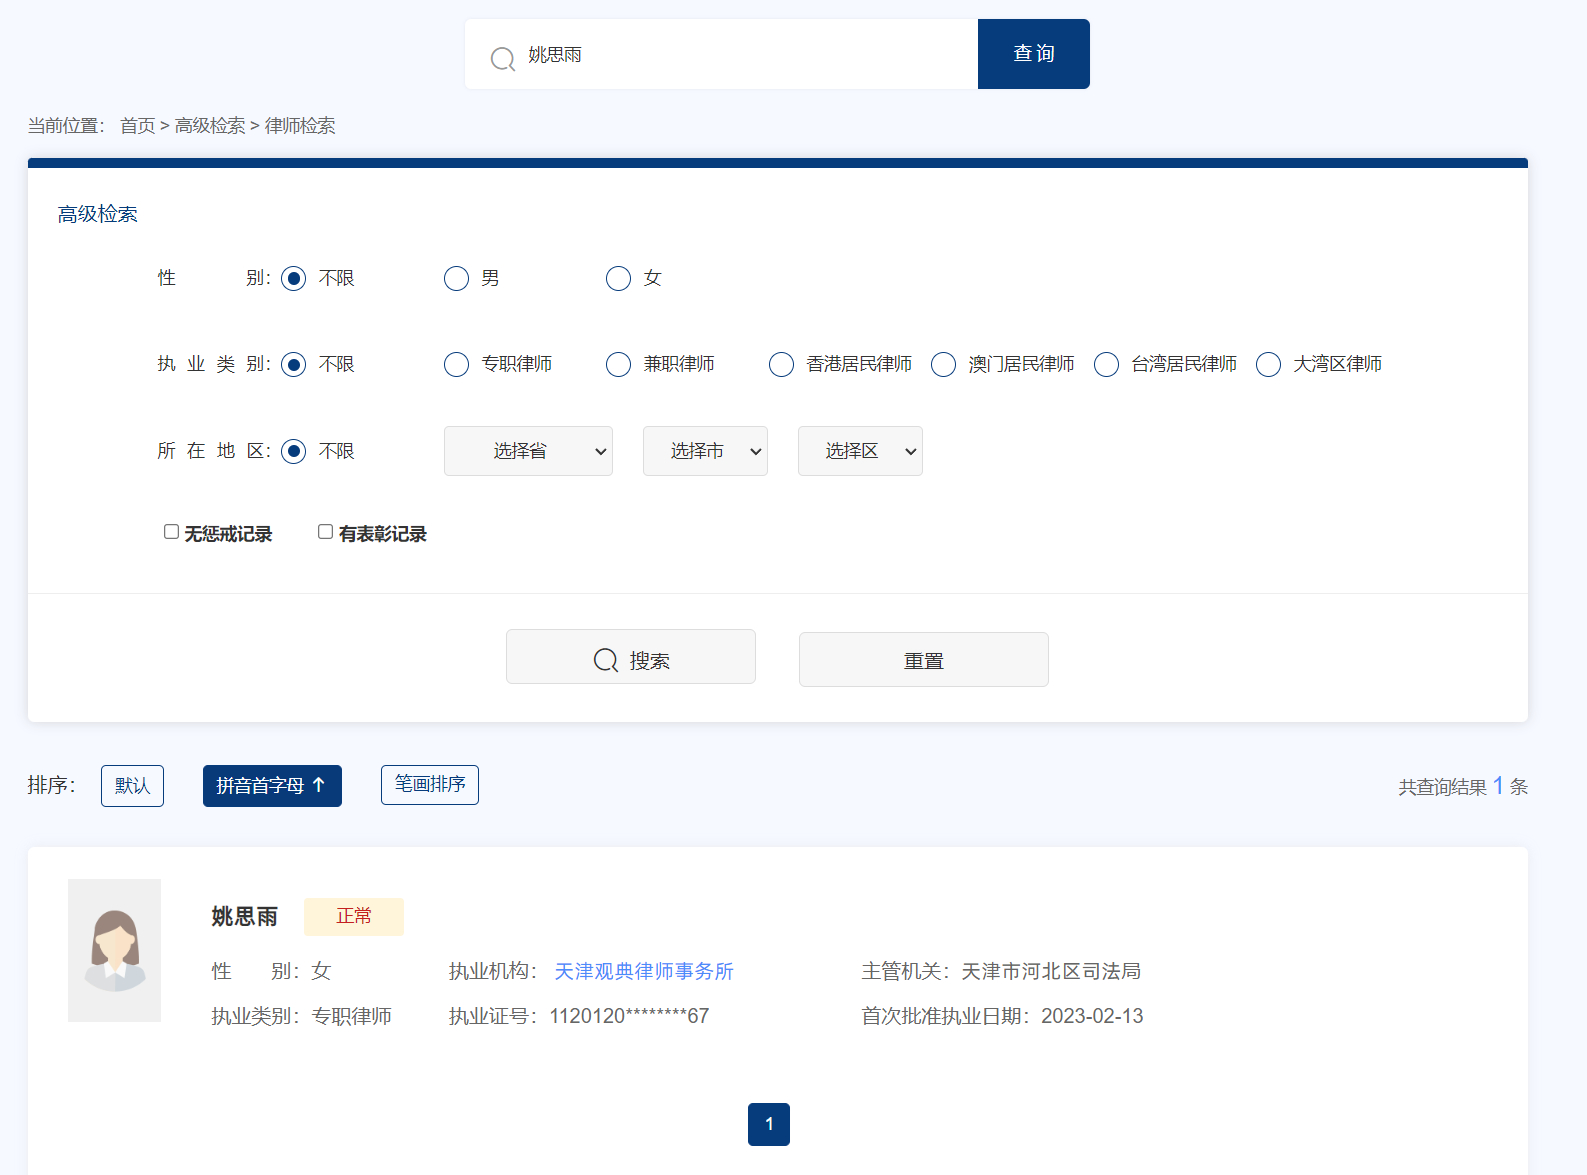This screenshot has height=1175, width=1587.
Task: Click the 查询 button
Action: pos(1034,54)
